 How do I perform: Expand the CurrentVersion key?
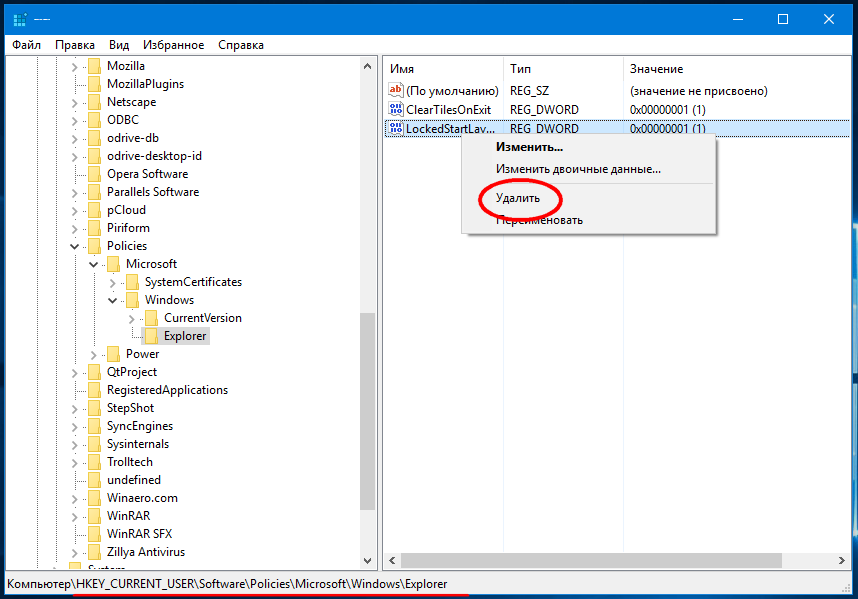[131, 318]
